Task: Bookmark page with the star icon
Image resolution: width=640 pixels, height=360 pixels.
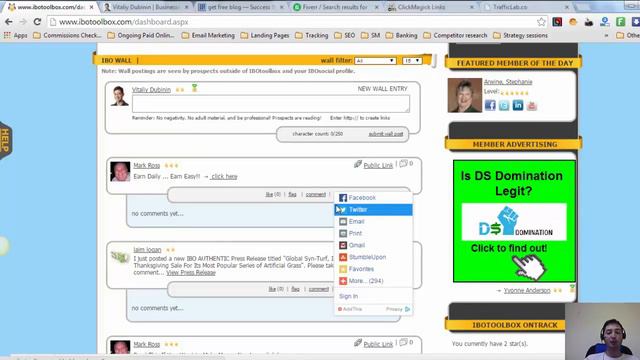Action: point(541,22)
